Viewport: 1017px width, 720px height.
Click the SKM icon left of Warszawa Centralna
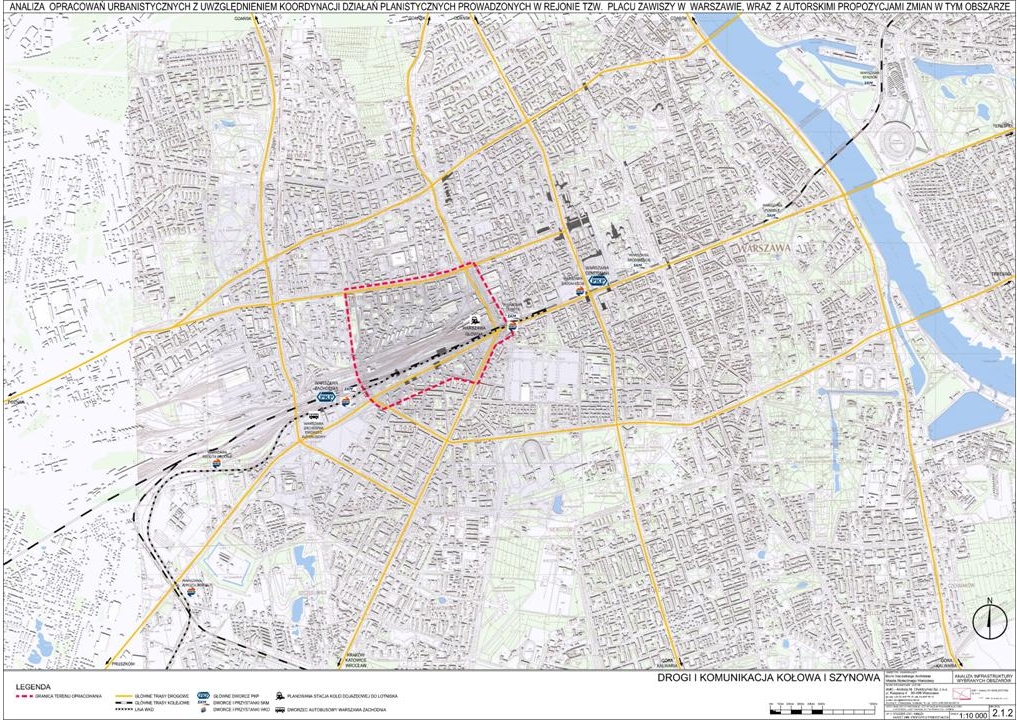coord(580,291)
